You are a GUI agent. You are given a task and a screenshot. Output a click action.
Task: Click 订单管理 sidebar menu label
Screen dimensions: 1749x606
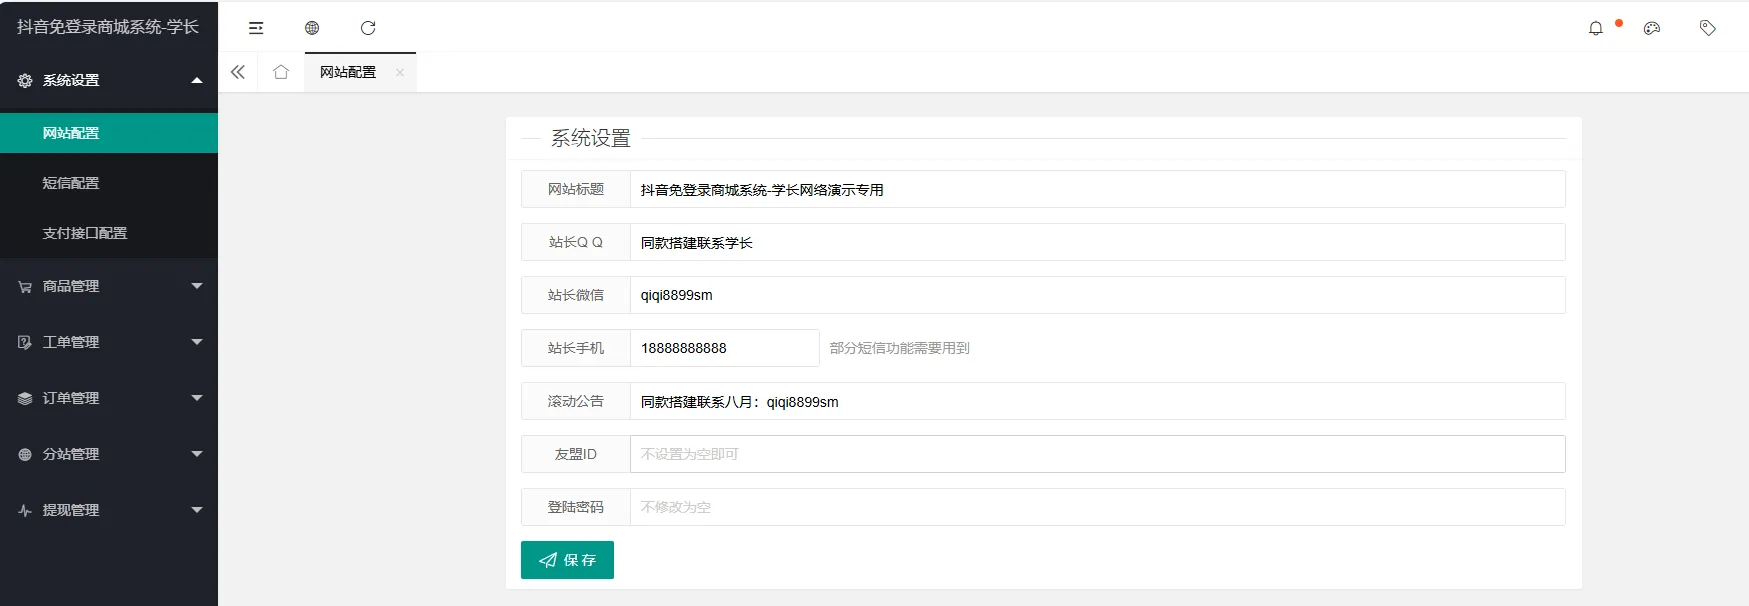71,398
